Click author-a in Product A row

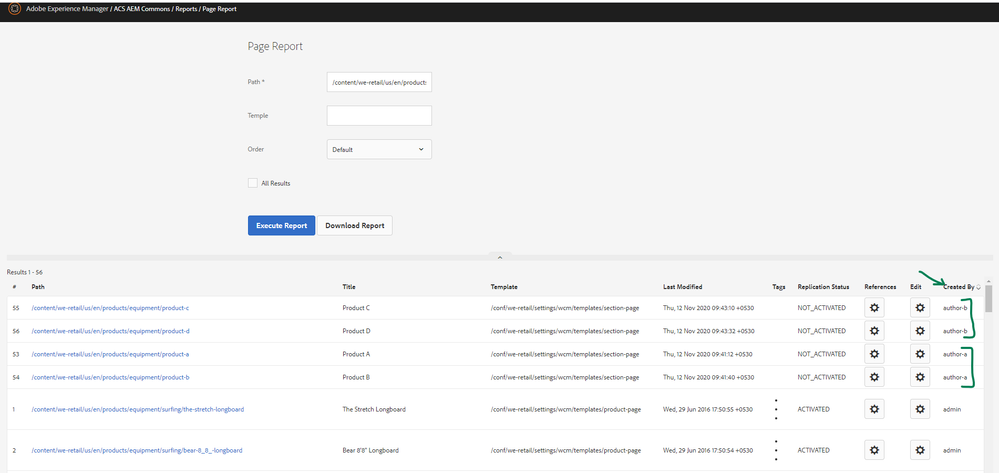click(x=955, y=354)
